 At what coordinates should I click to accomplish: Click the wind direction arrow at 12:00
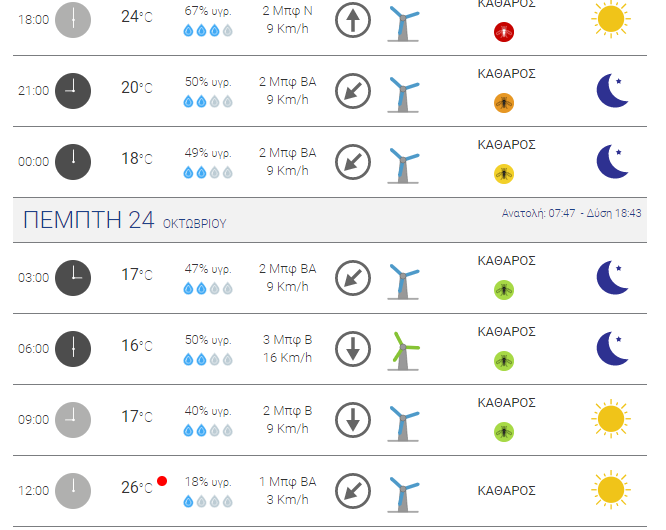pos(353,491)
